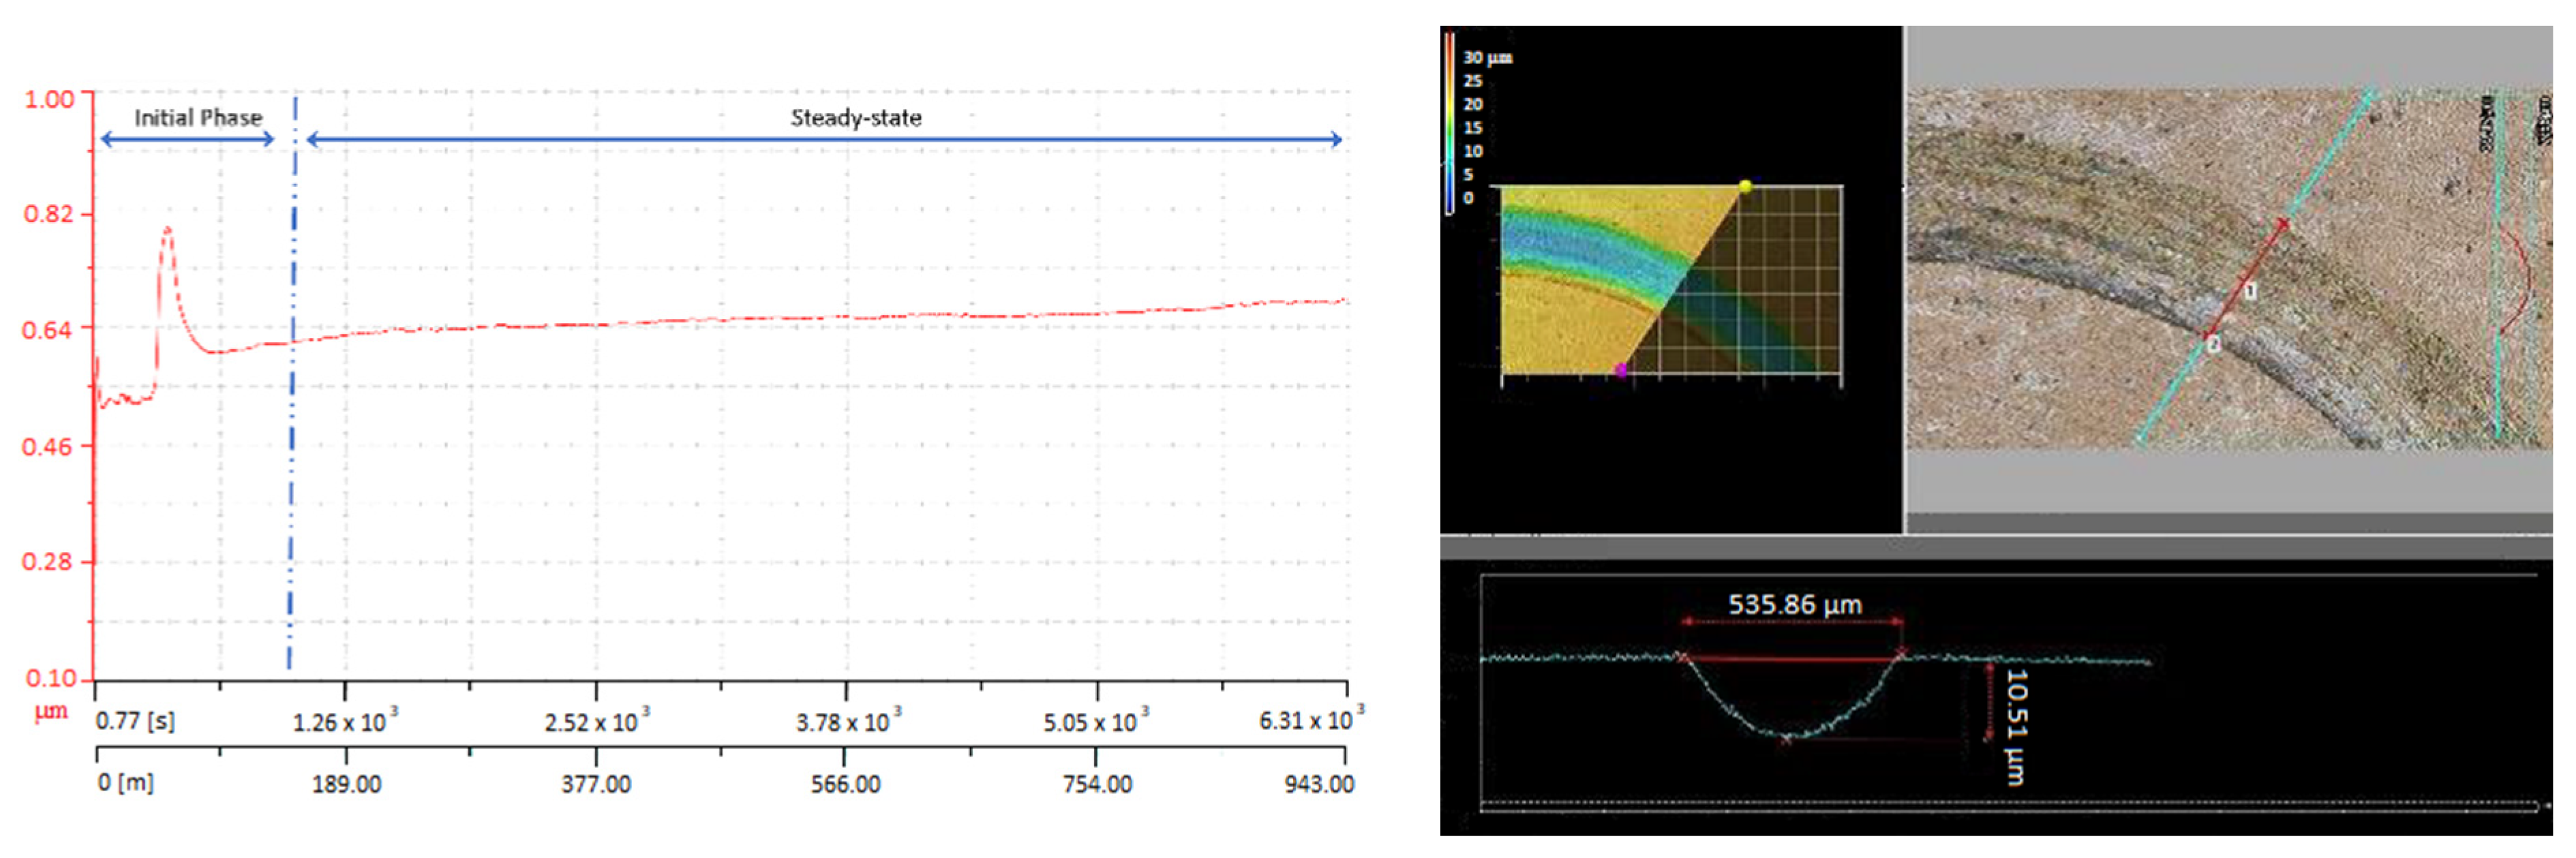Click the 943.00 distance axis end label
Viewport: 2576px width, 858px height.
[1319, 784]
